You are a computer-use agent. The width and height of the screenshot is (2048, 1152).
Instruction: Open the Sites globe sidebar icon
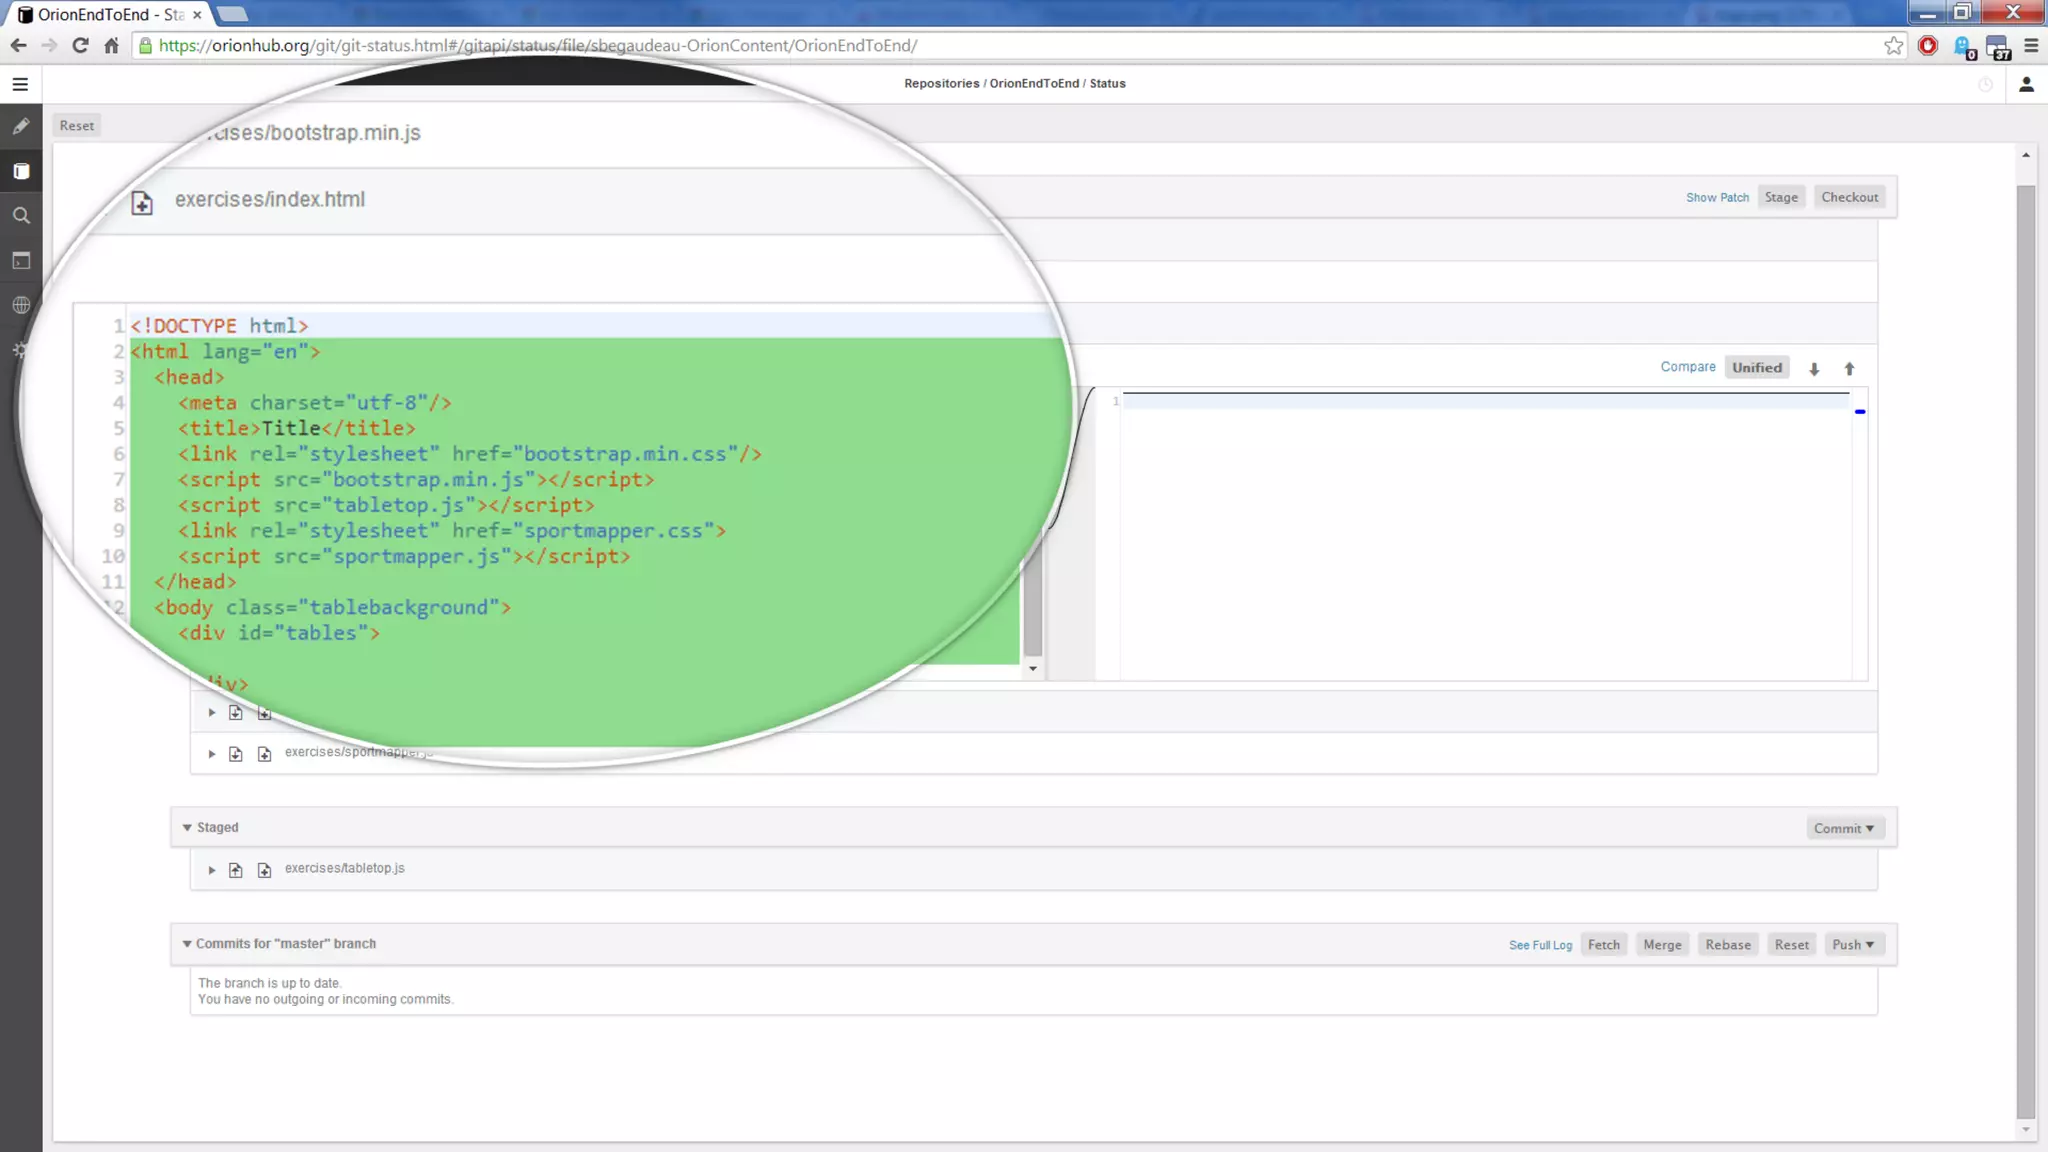click(21, 305)
